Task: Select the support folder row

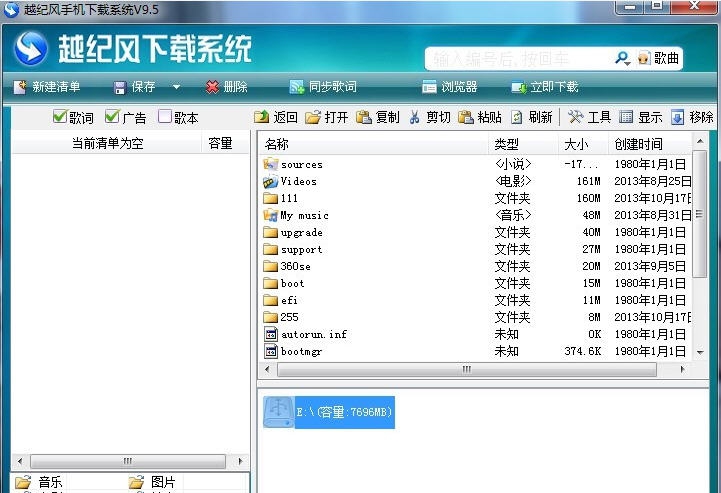Action: [x=476, y=249]
